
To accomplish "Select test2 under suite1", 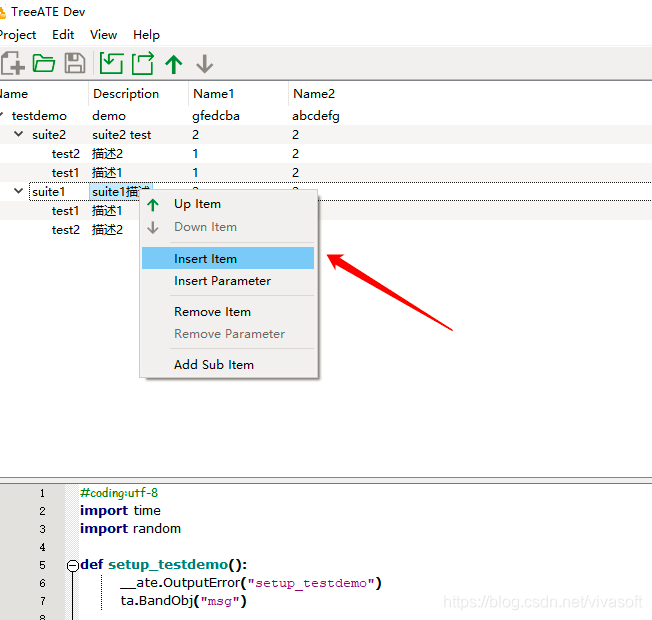I will [65, 230].
